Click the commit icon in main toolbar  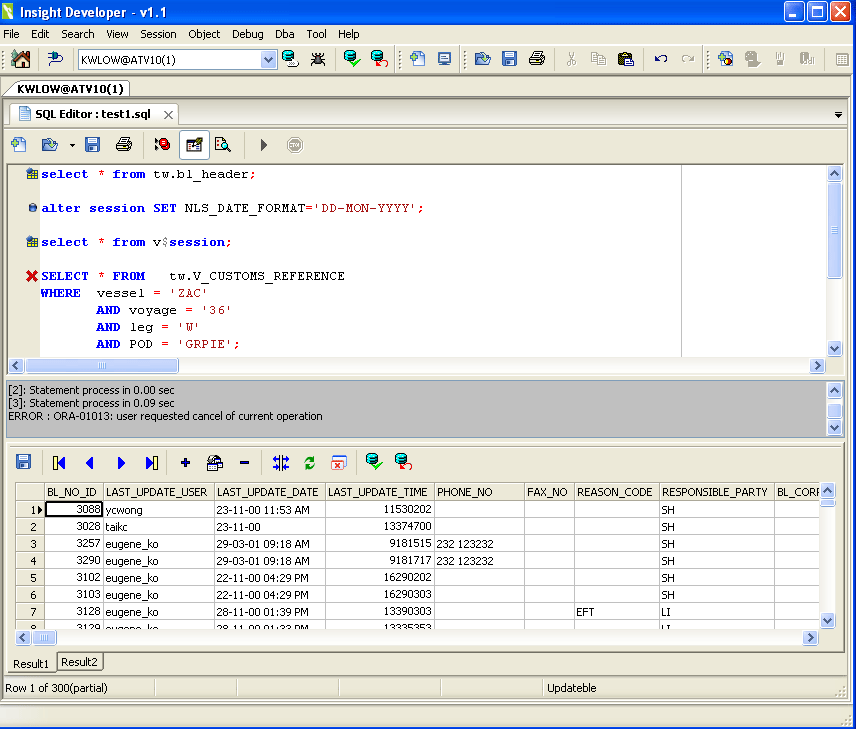coord(352,59)
